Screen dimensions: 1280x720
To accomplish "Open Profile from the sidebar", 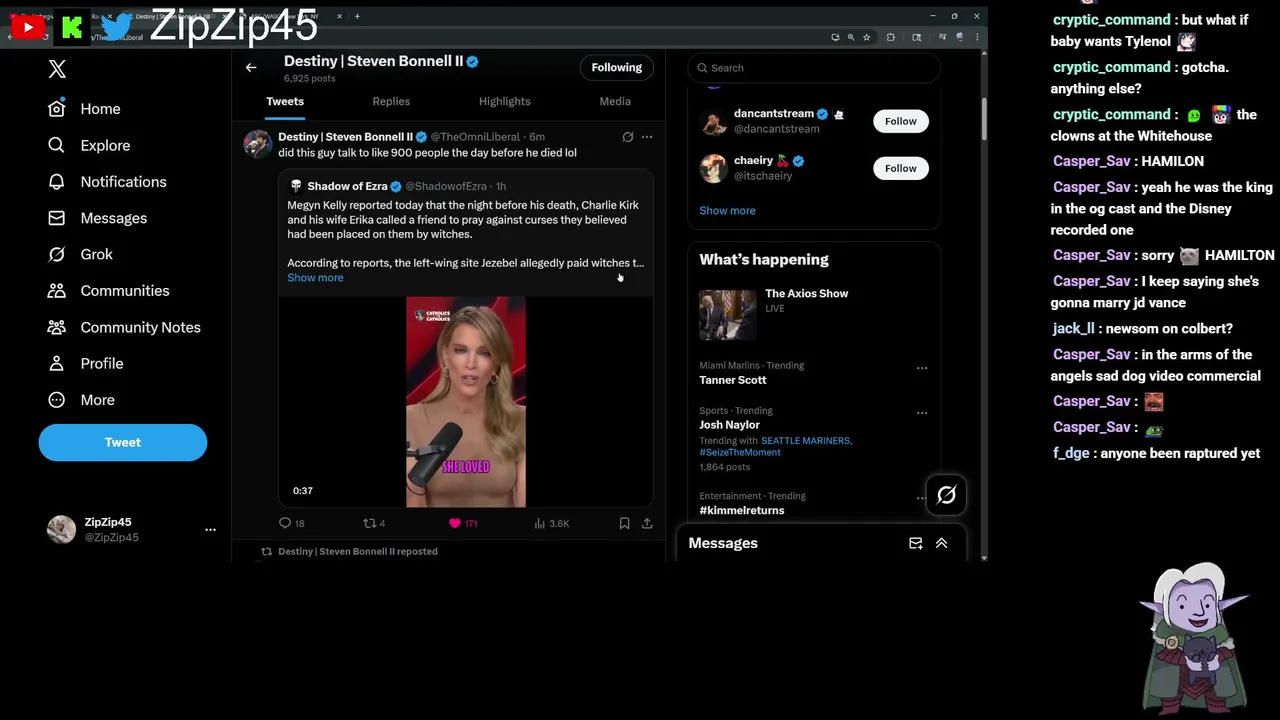I will (x=86, y=363).
